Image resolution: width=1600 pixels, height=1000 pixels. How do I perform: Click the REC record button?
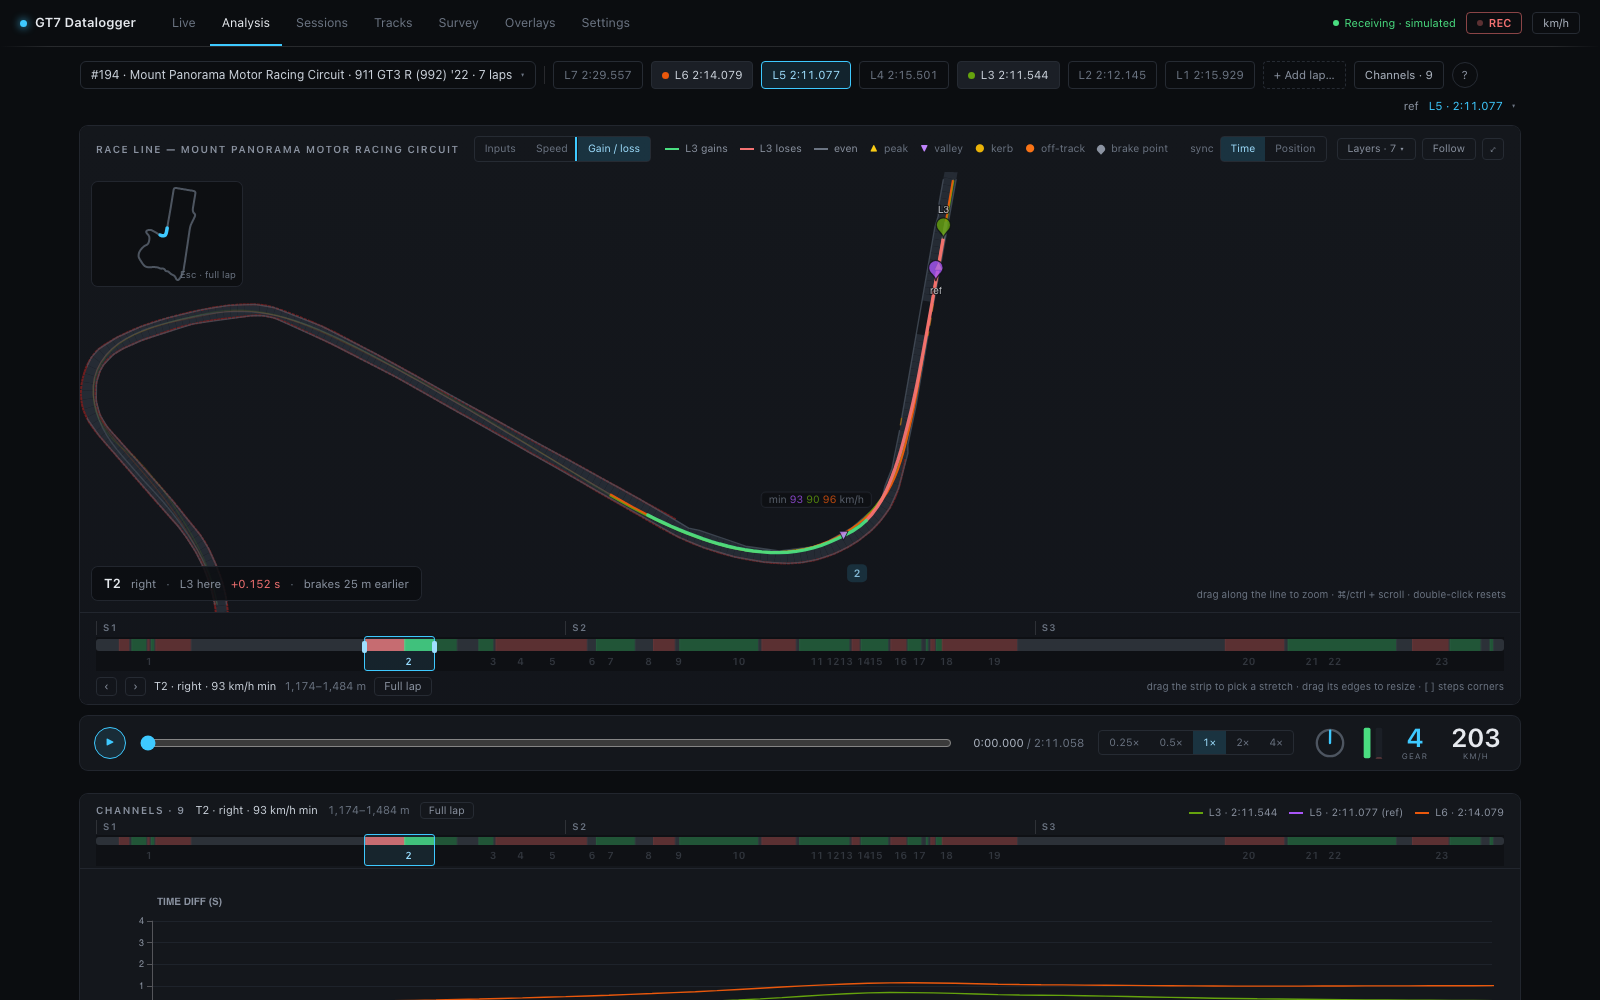pos(1494,23)
